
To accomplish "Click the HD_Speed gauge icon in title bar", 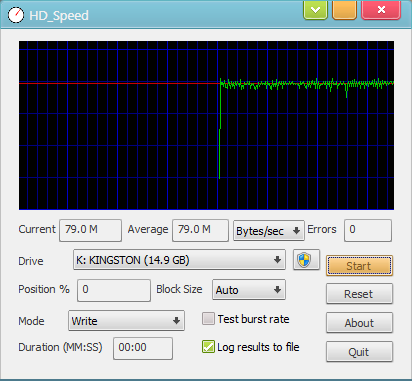I will (x=15, y=15).
